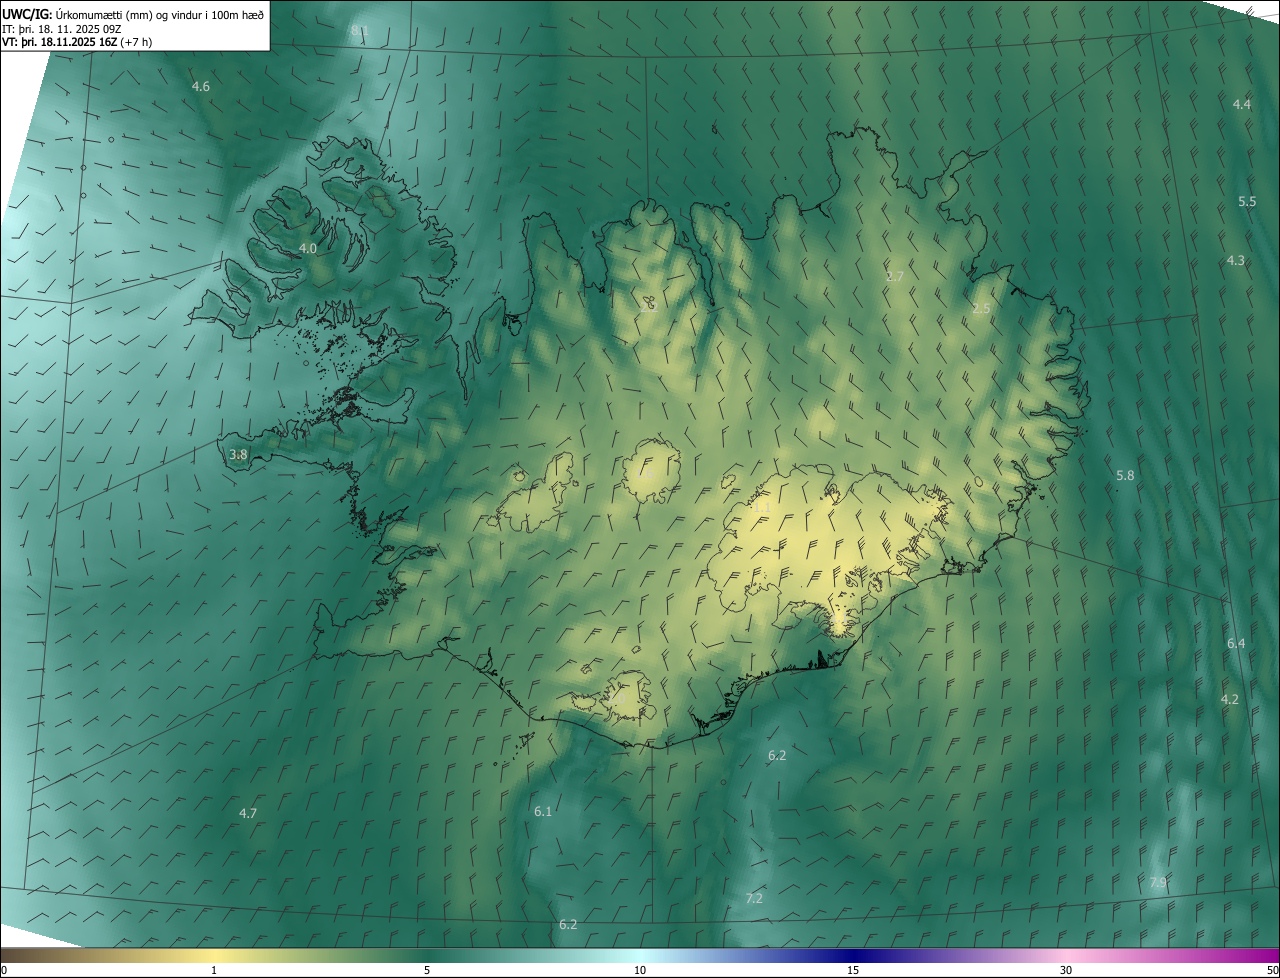Click the color scale at tick 5

[427, 971]
